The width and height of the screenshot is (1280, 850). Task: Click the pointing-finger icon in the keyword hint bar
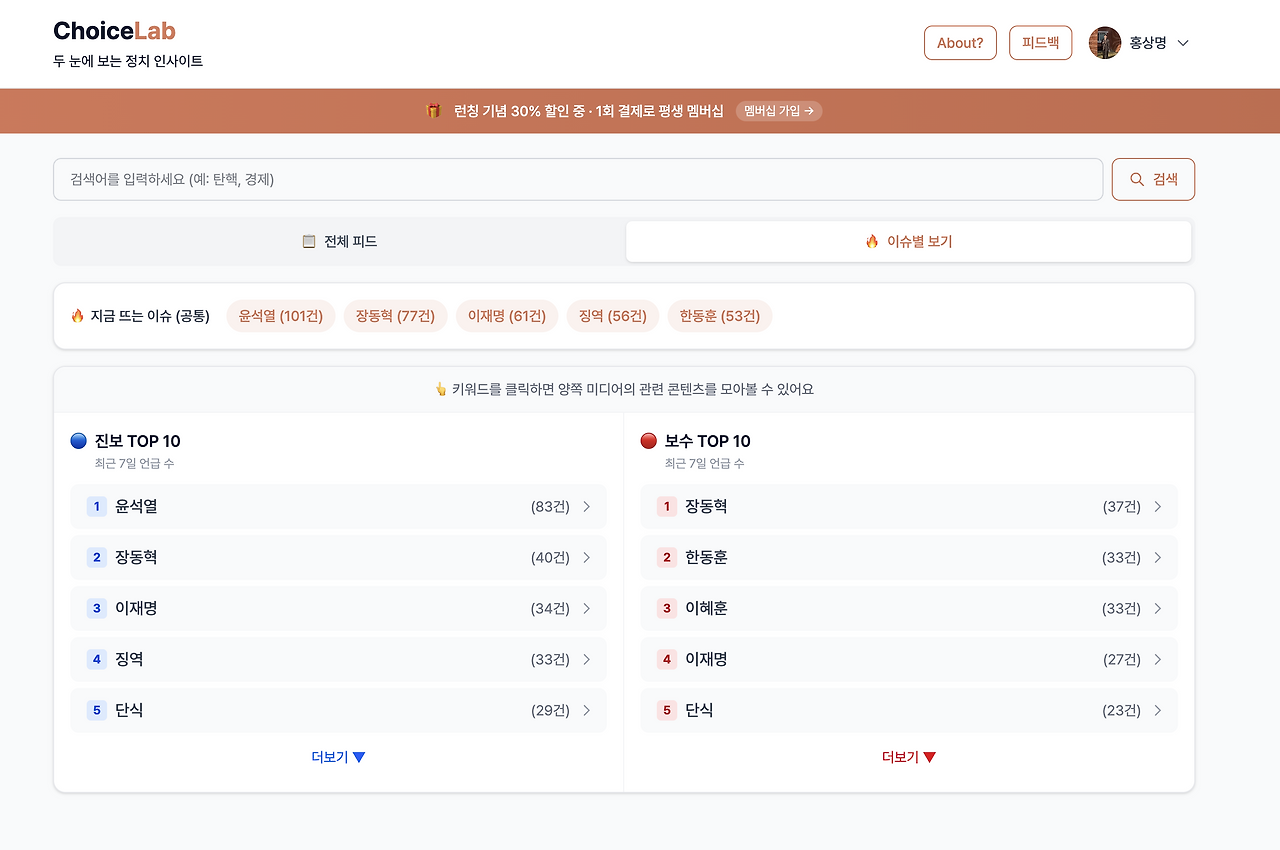point(440,389)
